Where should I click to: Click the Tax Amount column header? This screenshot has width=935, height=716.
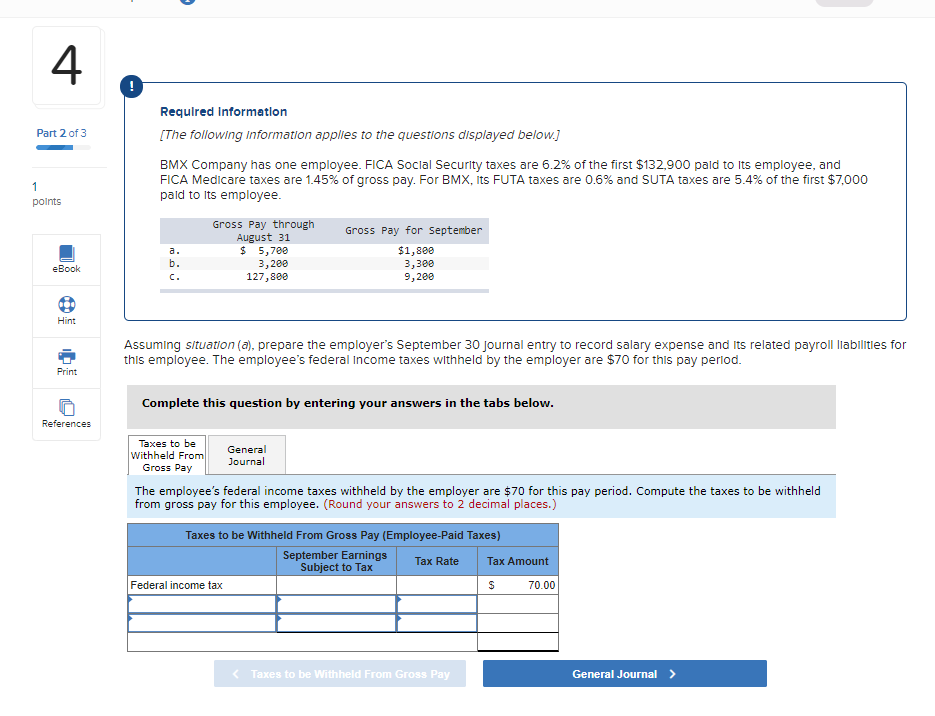(x=518, y=561)
